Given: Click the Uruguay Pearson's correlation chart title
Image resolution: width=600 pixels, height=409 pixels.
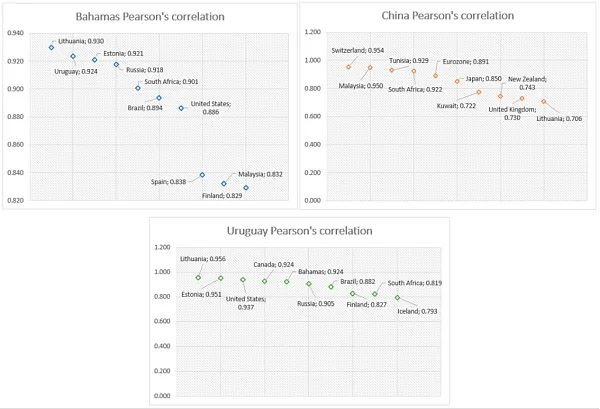Looking at the screenshot, I should [x=300, y=231].
